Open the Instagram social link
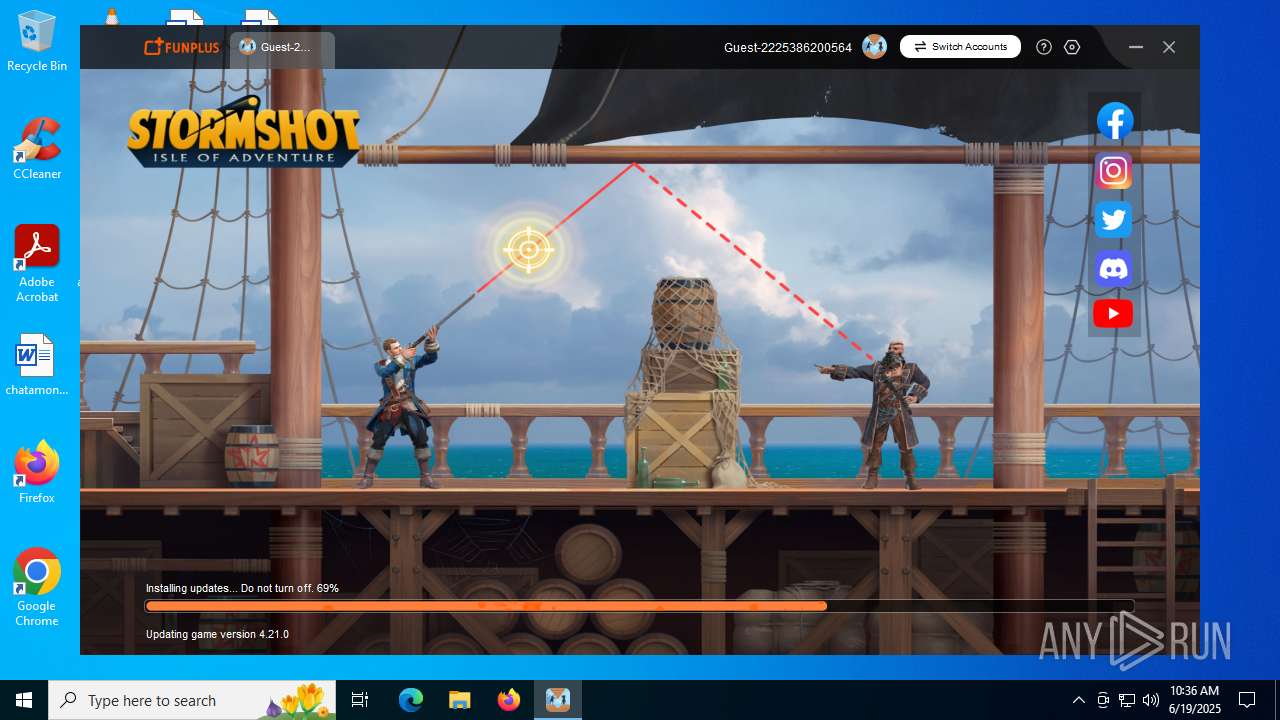Image resolution: width=1280 pixels, height=720 pixels. 1113,171
